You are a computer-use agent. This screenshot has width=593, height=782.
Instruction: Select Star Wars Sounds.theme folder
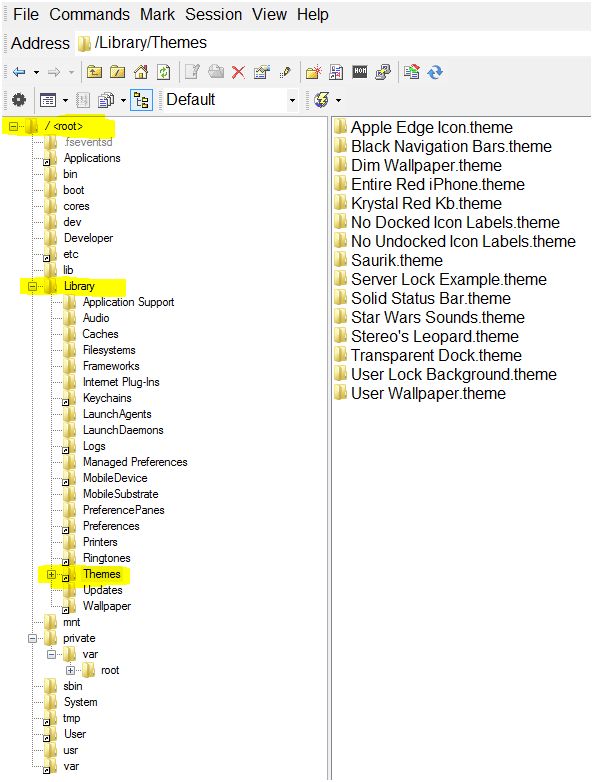click(438, 317)
